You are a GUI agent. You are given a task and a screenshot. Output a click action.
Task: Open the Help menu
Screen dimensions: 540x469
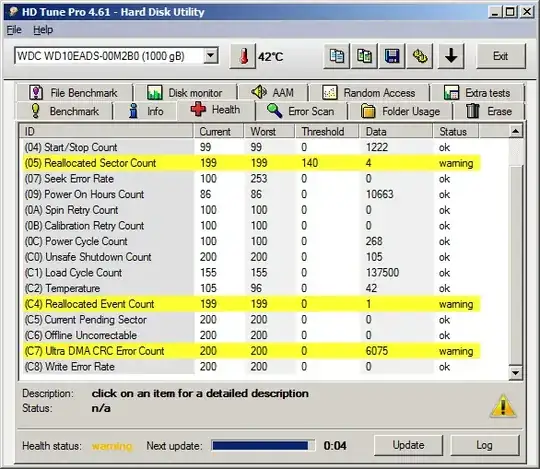point(43,30)
